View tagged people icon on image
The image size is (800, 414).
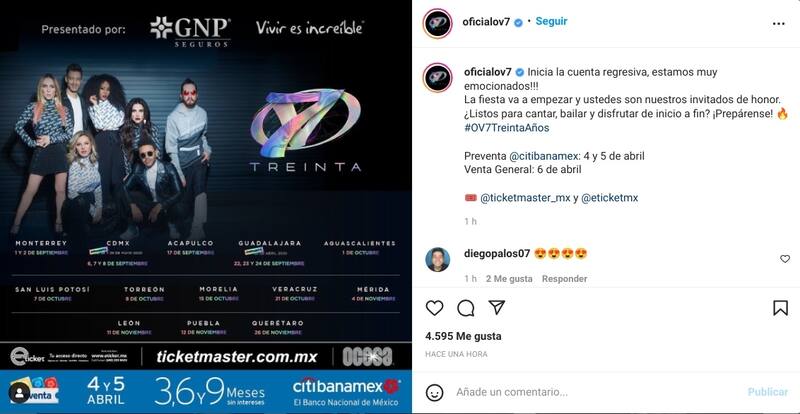coord(19,393)
